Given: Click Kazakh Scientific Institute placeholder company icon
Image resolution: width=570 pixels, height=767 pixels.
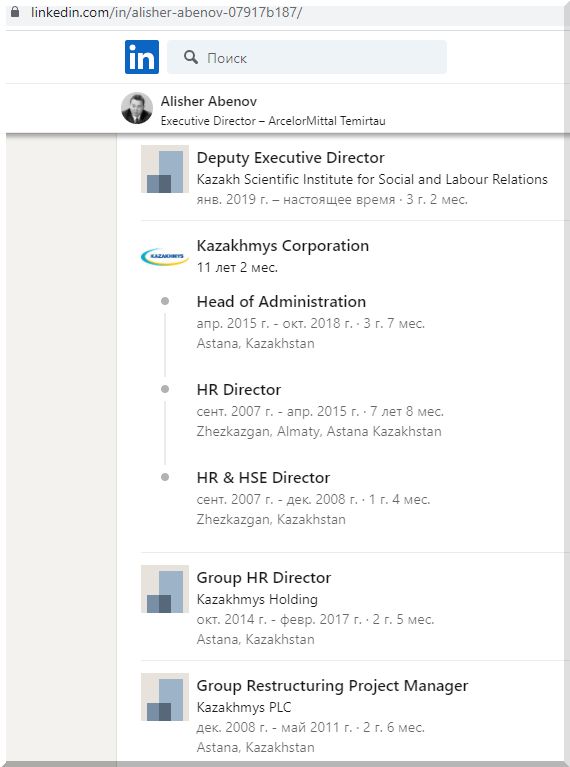Looking at the screenshot, I should (x=165, y=169).
